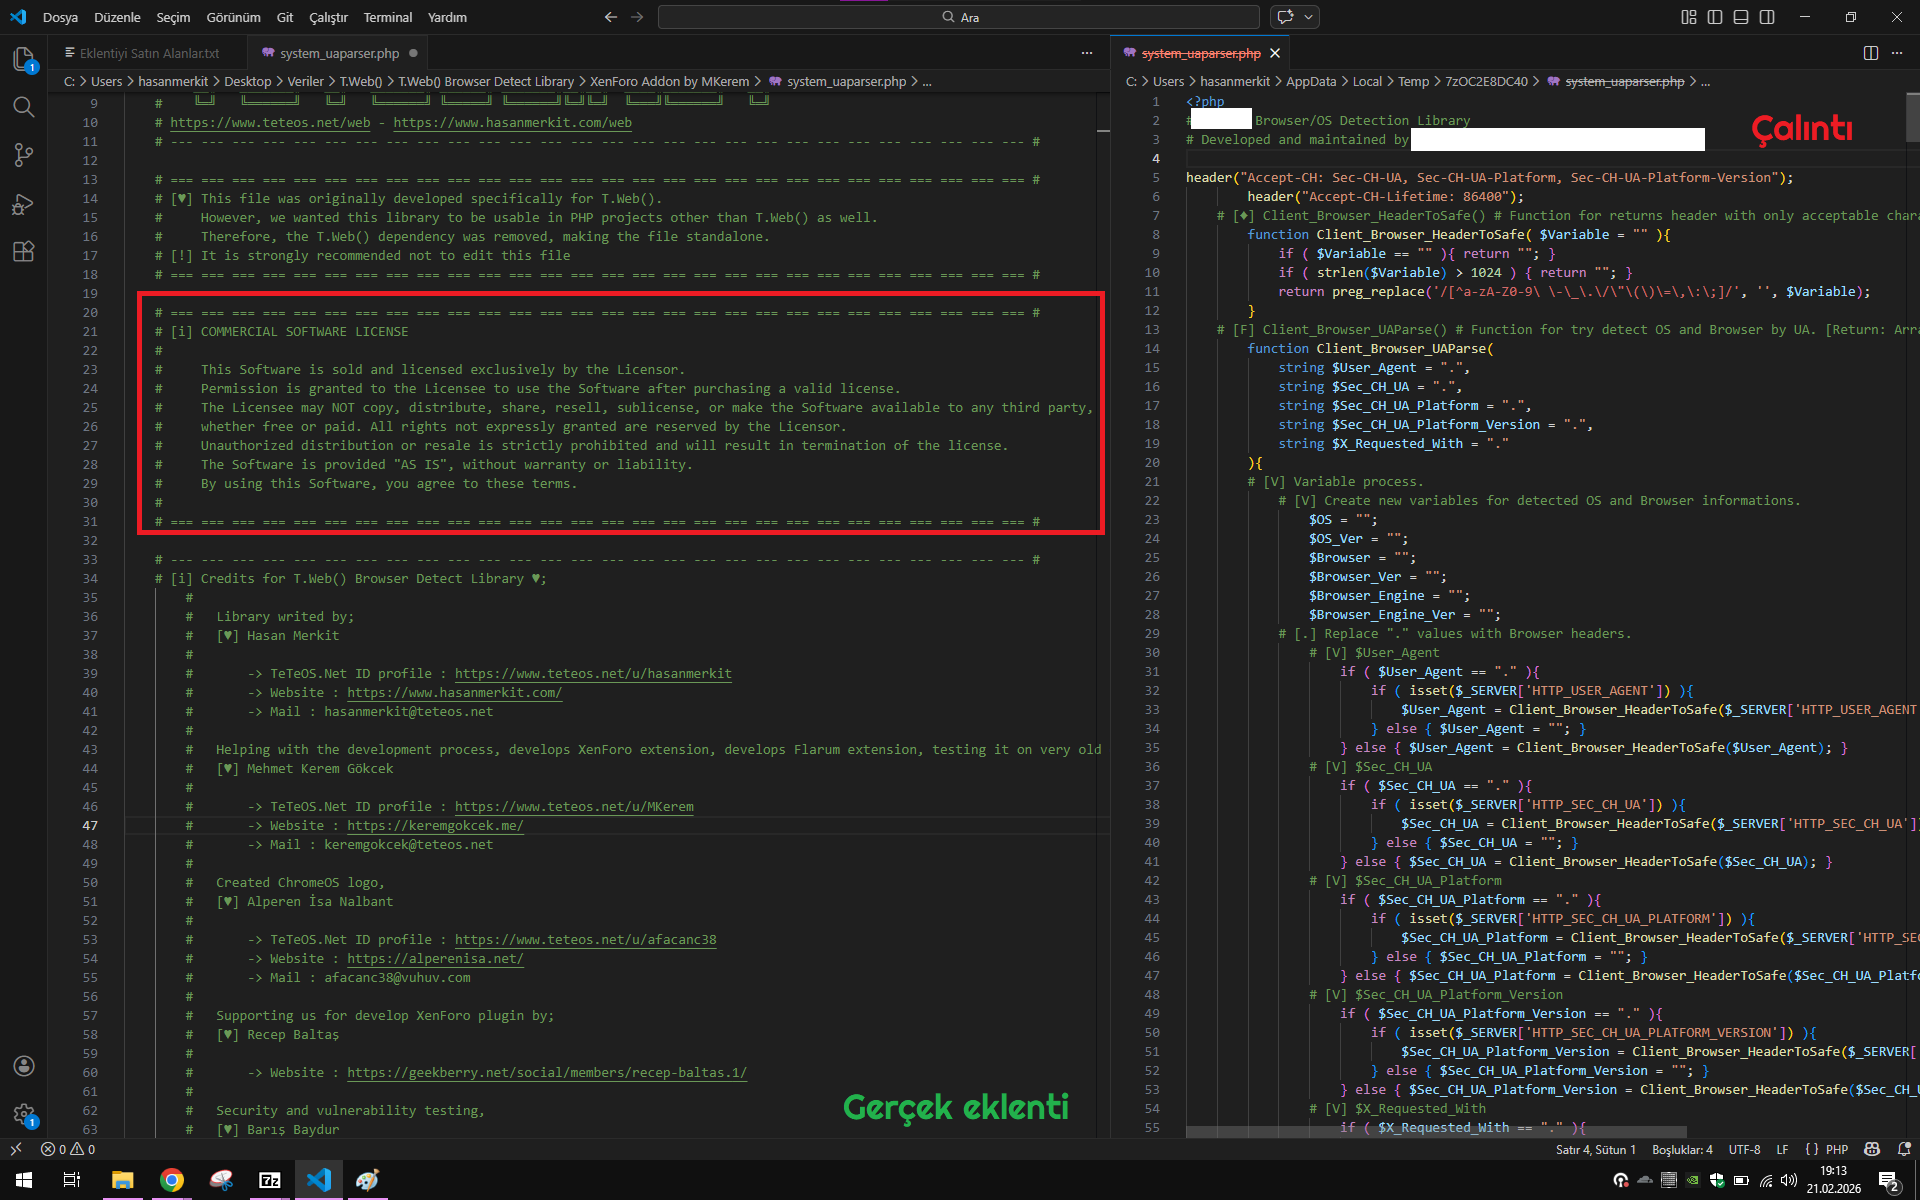Open the Search view icon
The width and height of the screenshot is (1920, 1200).
tap(24, 107)
